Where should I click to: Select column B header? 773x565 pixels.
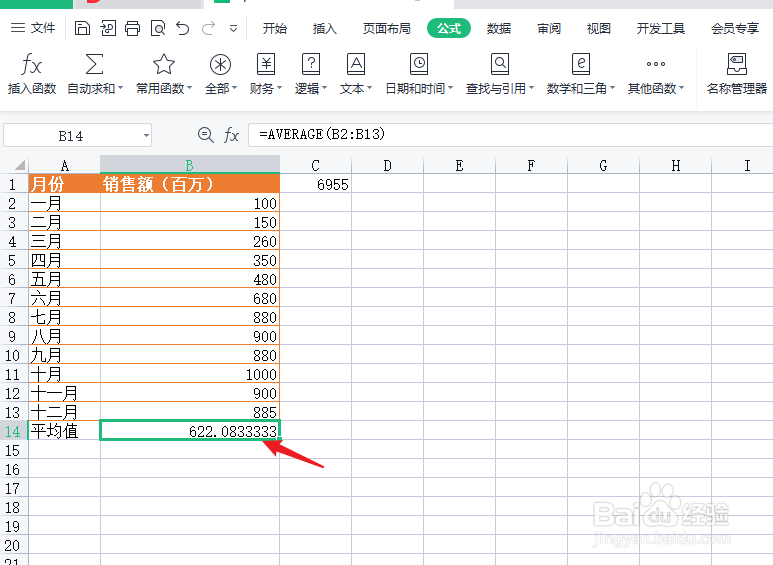pos(190,165)
